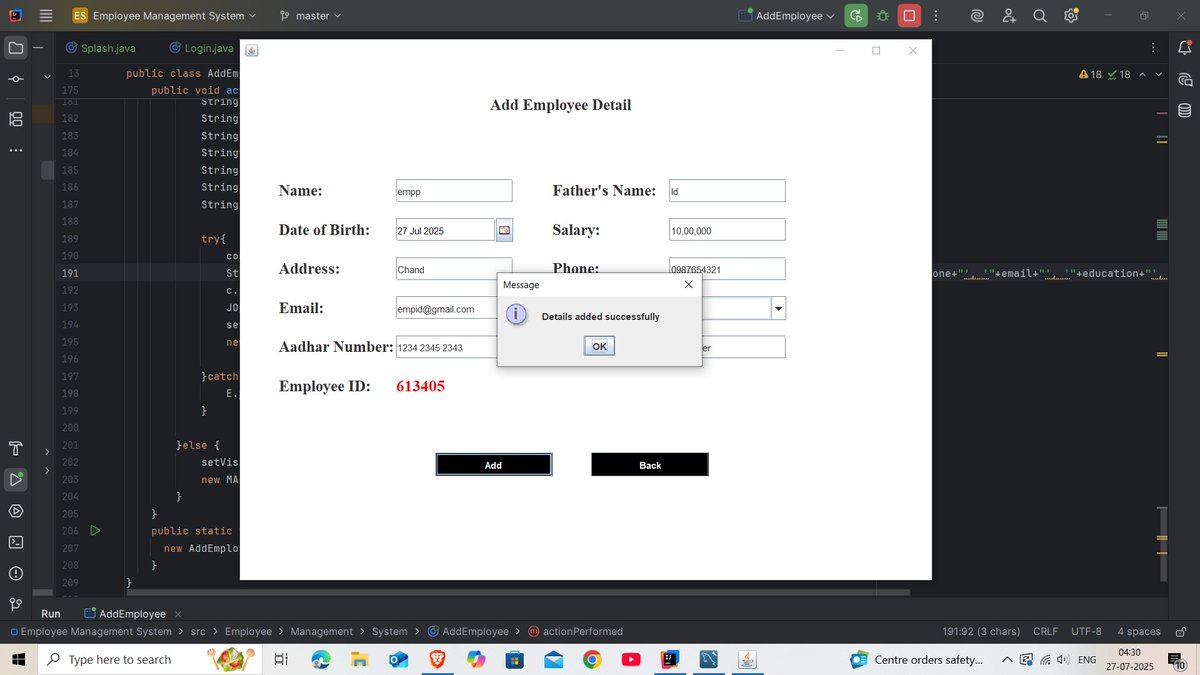The width and height of the screenshot is (1200, 675).
Task: Open Search Everywhere magnifier icon
Action: (x=1040, y=16)
